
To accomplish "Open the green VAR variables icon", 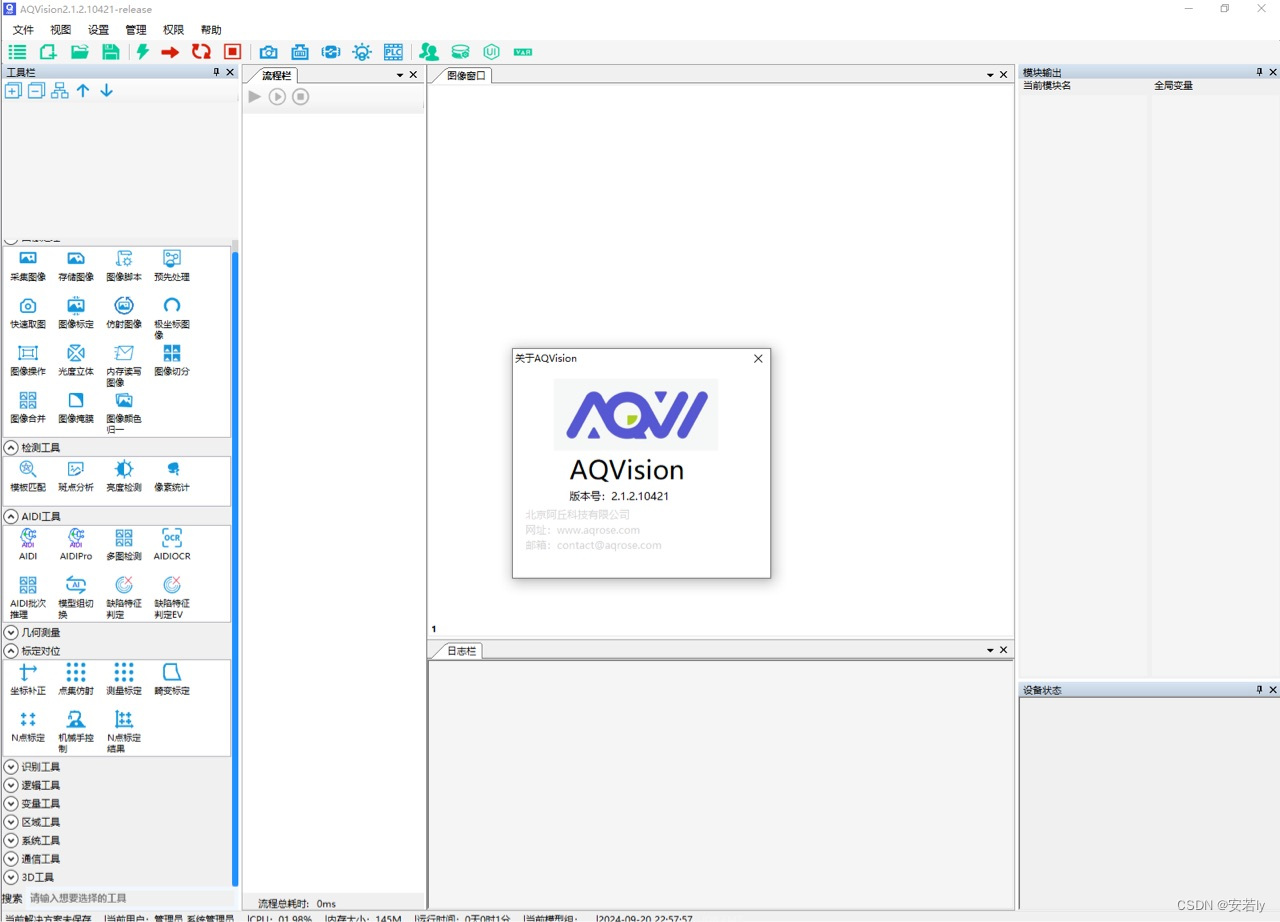I will pos(523,52).
